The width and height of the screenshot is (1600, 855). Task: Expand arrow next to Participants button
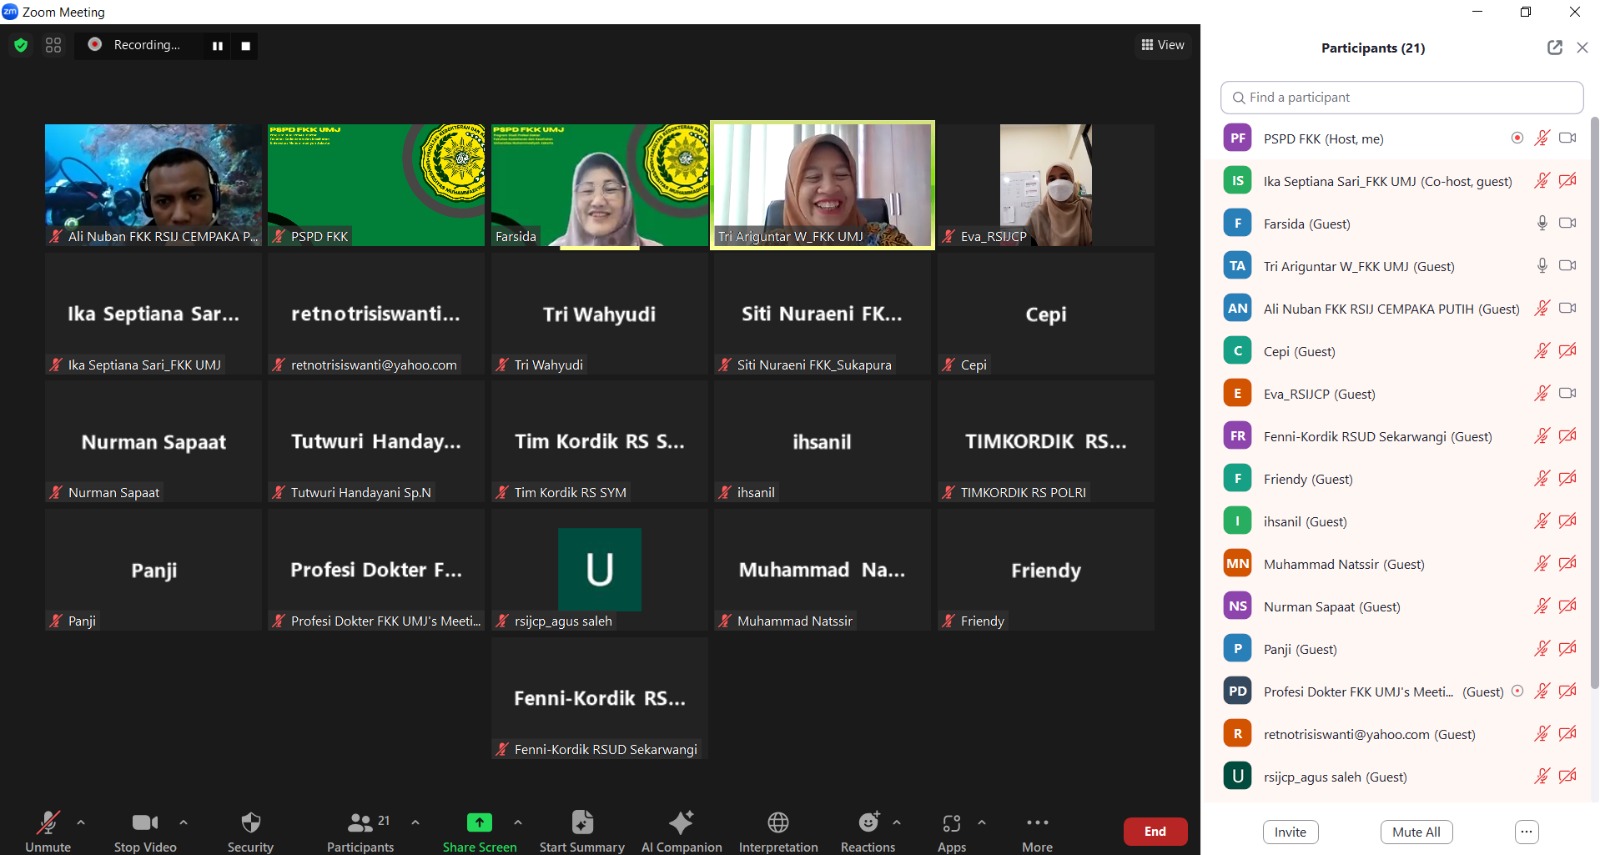pos(415,822)
